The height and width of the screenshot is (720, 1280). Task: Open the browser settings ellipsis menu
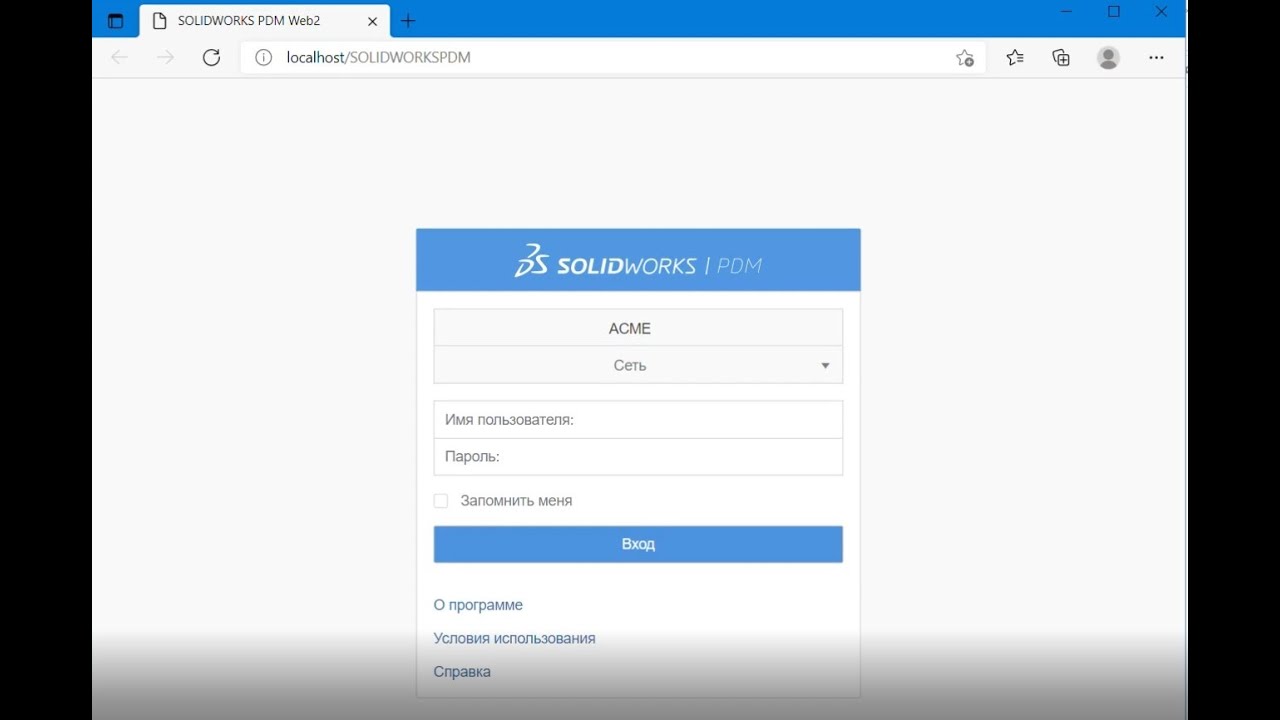tap(1156, 58)
